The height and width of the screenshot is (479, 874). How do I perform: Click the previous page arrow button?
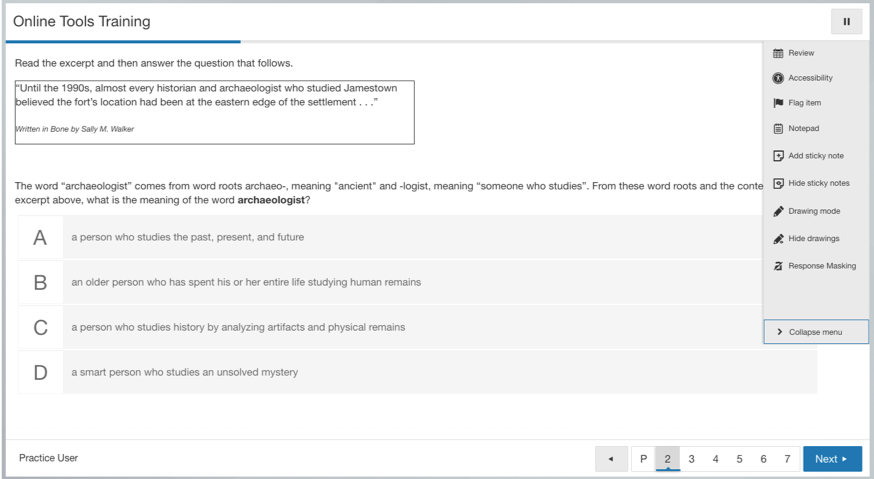click(611, 459)
